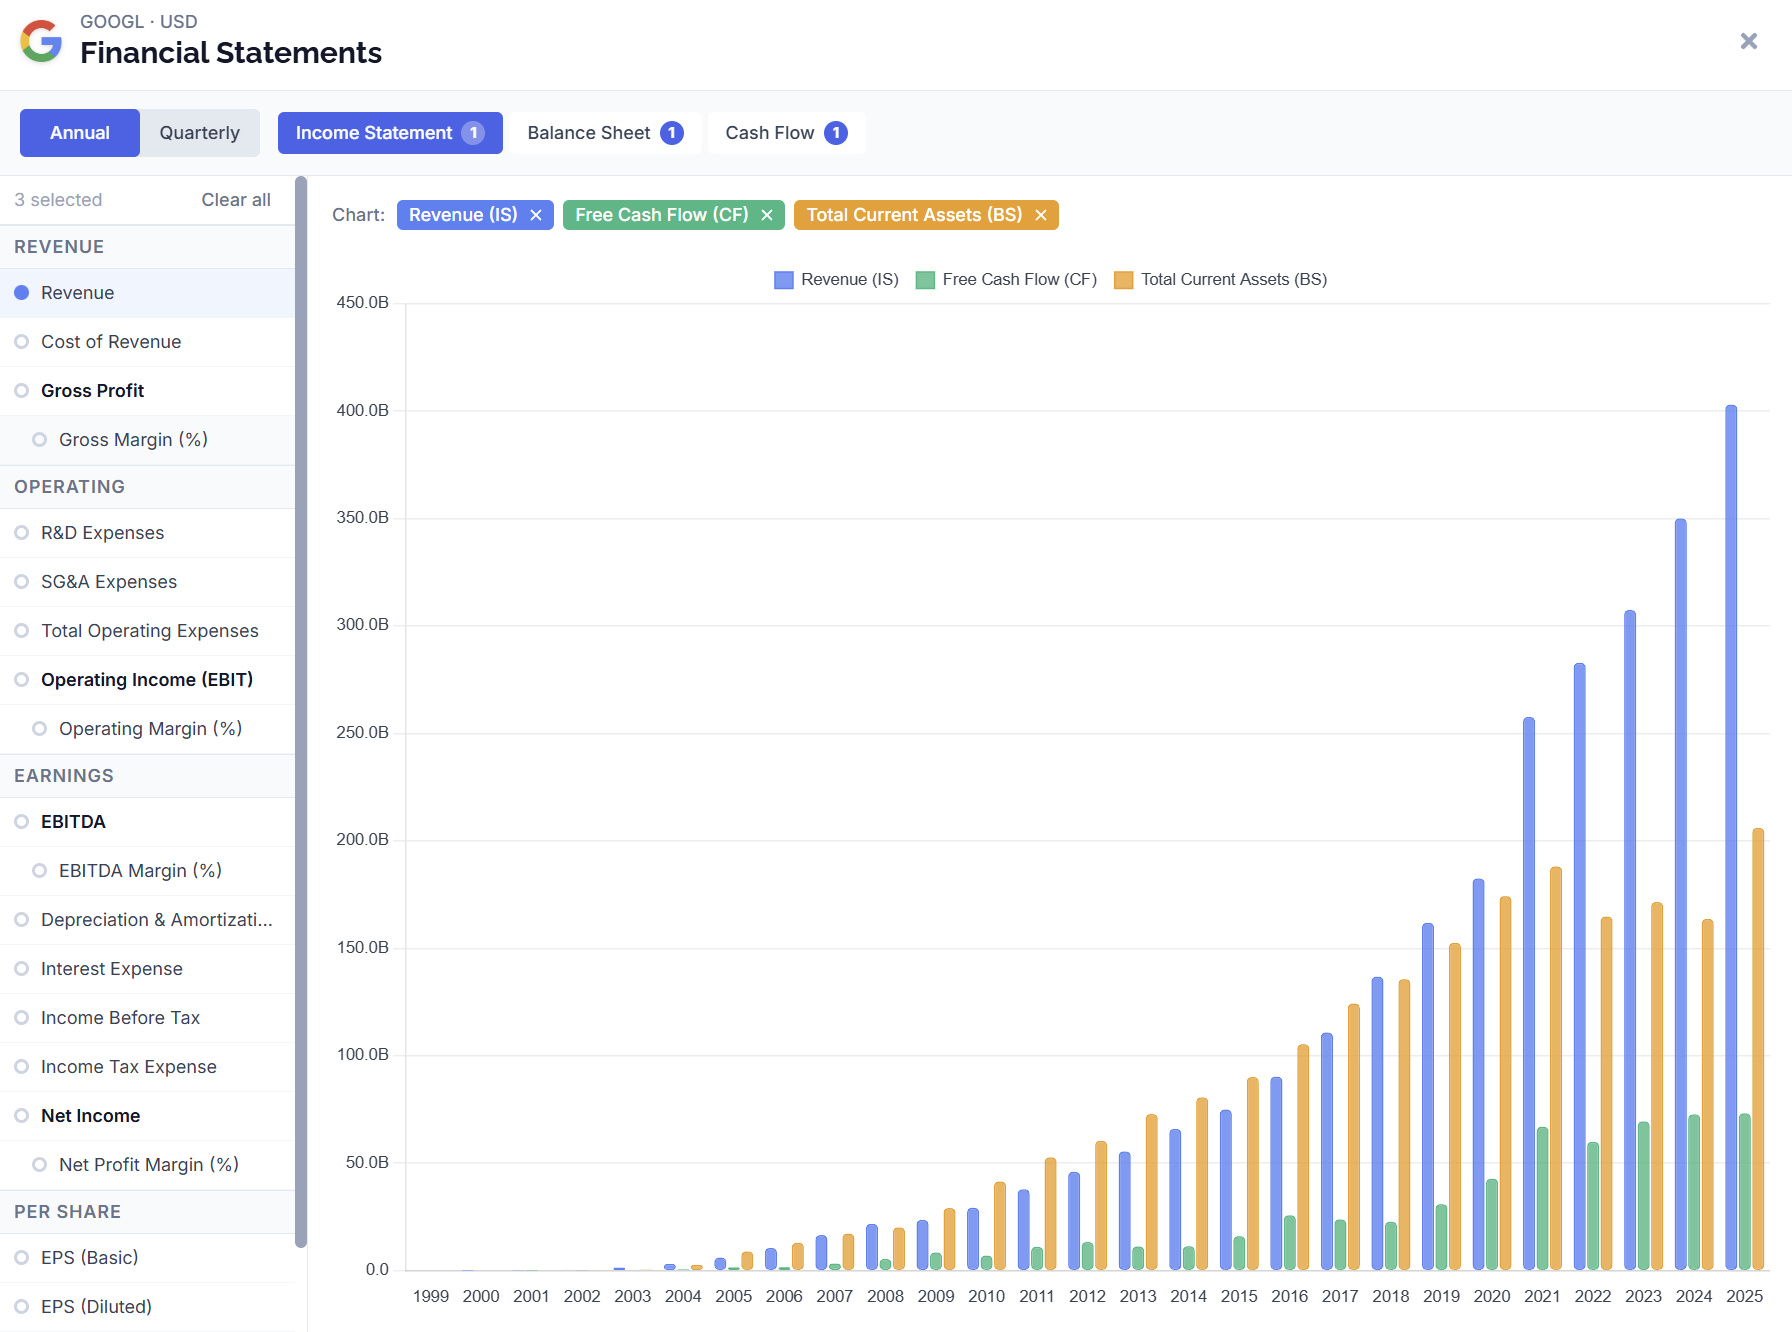Remove Revenue (IS) chip from chart
Viewport: 1792px width, 1332px height.
coord(536,215)
